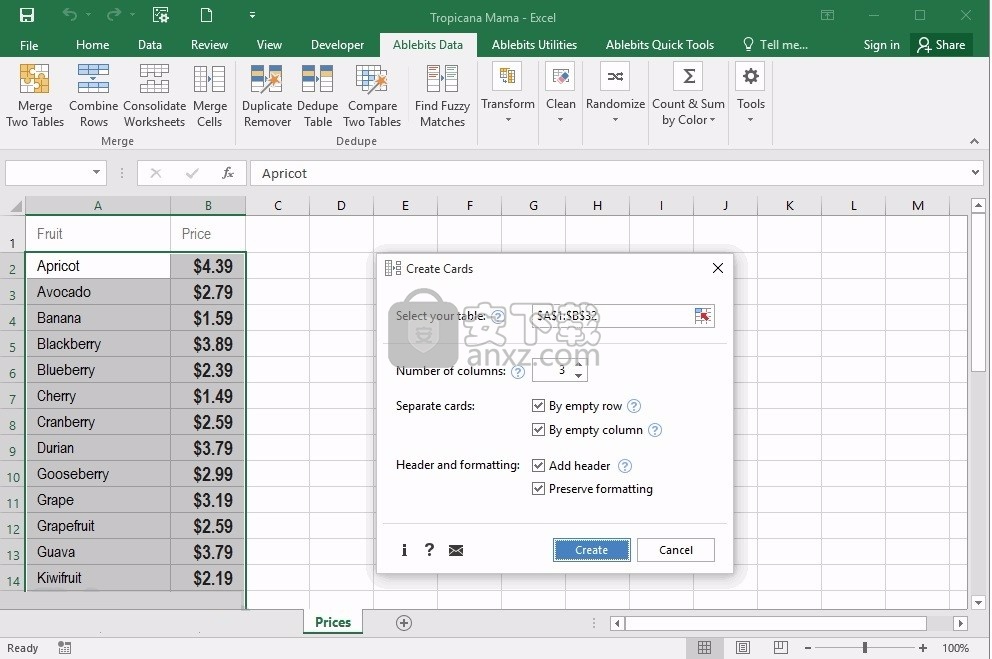
Task: Select cell containing Blackberry
Action: click(98, 344)
